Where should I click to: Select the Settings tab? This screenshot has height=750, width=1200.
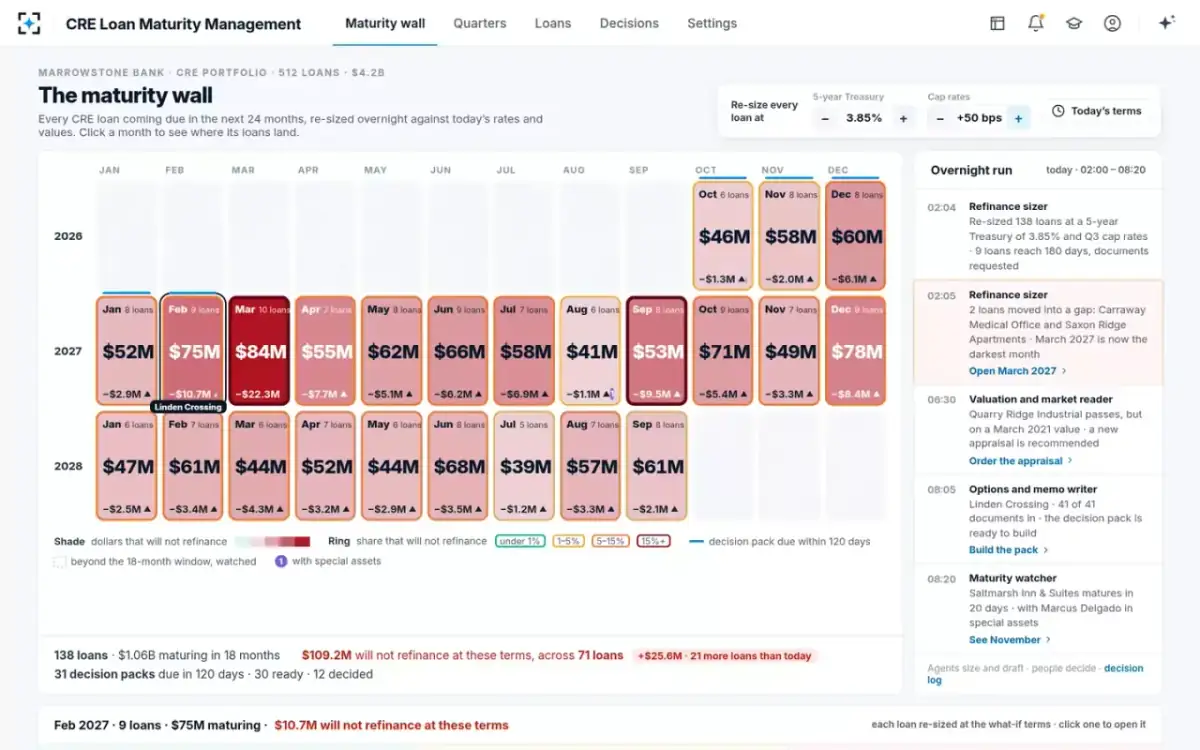[x=712, y=23]
